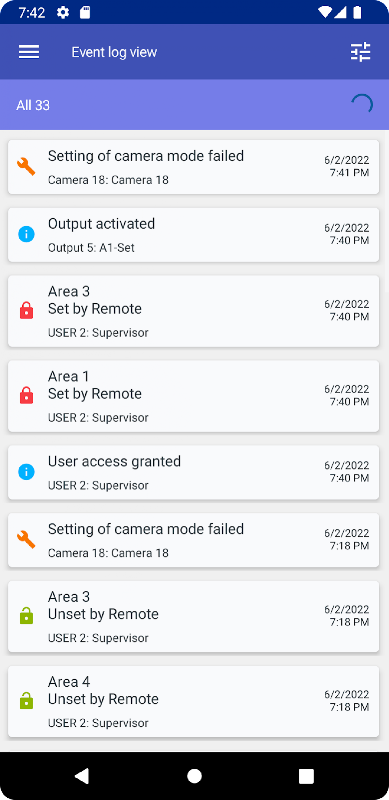Tap the green unlocked icon for Area 3
The width and height of the screenshot is (389, 800).
26,616
